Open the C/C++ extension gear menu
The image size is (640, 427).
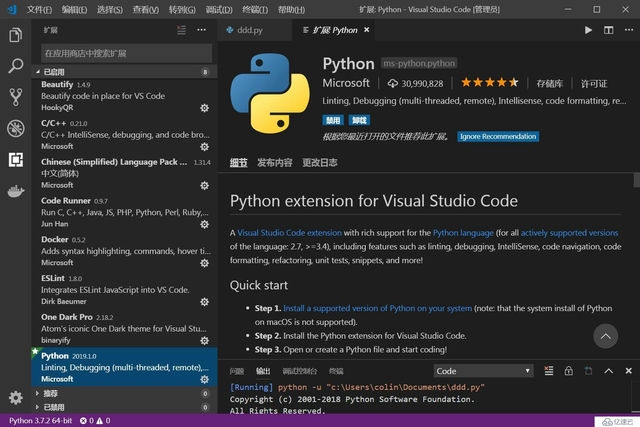tap(204, 147)
